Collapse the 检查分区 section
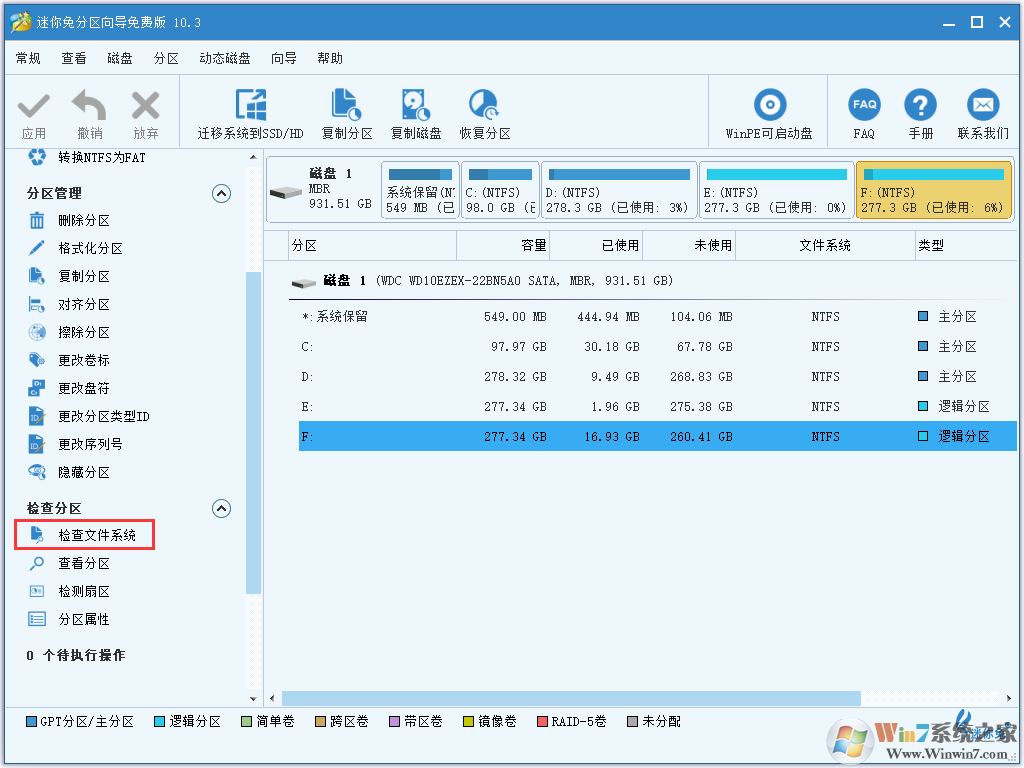The height and width of the screenshot is (768, 1024). tap(222, 509)
